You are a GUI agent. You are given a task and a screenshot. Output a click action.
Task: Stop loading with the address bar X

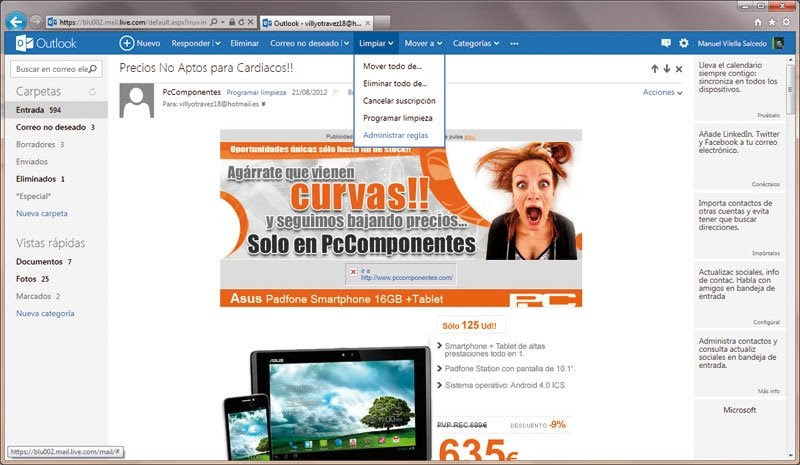tap(251, 22)
